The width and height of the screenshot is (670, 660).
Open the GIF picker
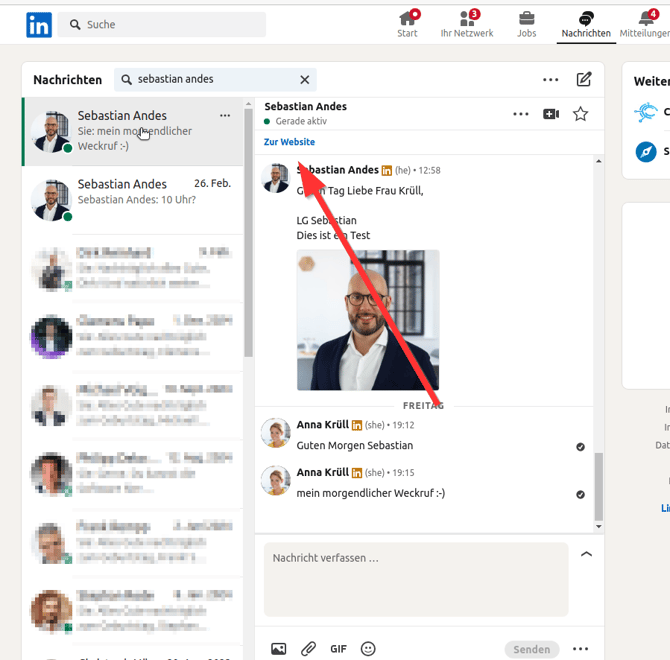pyautogui.click(x=338, y=649)
